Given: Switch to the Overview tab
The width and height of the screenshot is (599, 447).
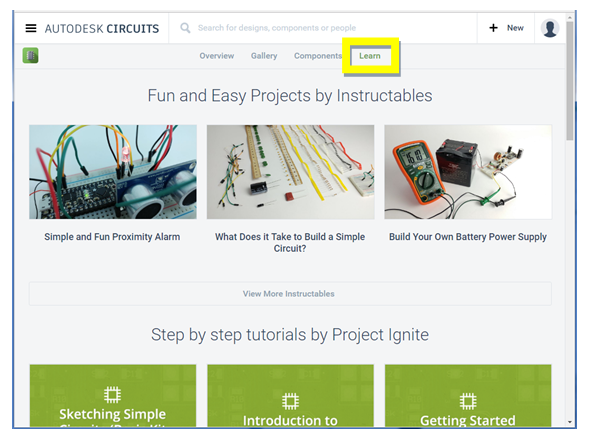Looking at the screenshot, I should pos(217,56).
